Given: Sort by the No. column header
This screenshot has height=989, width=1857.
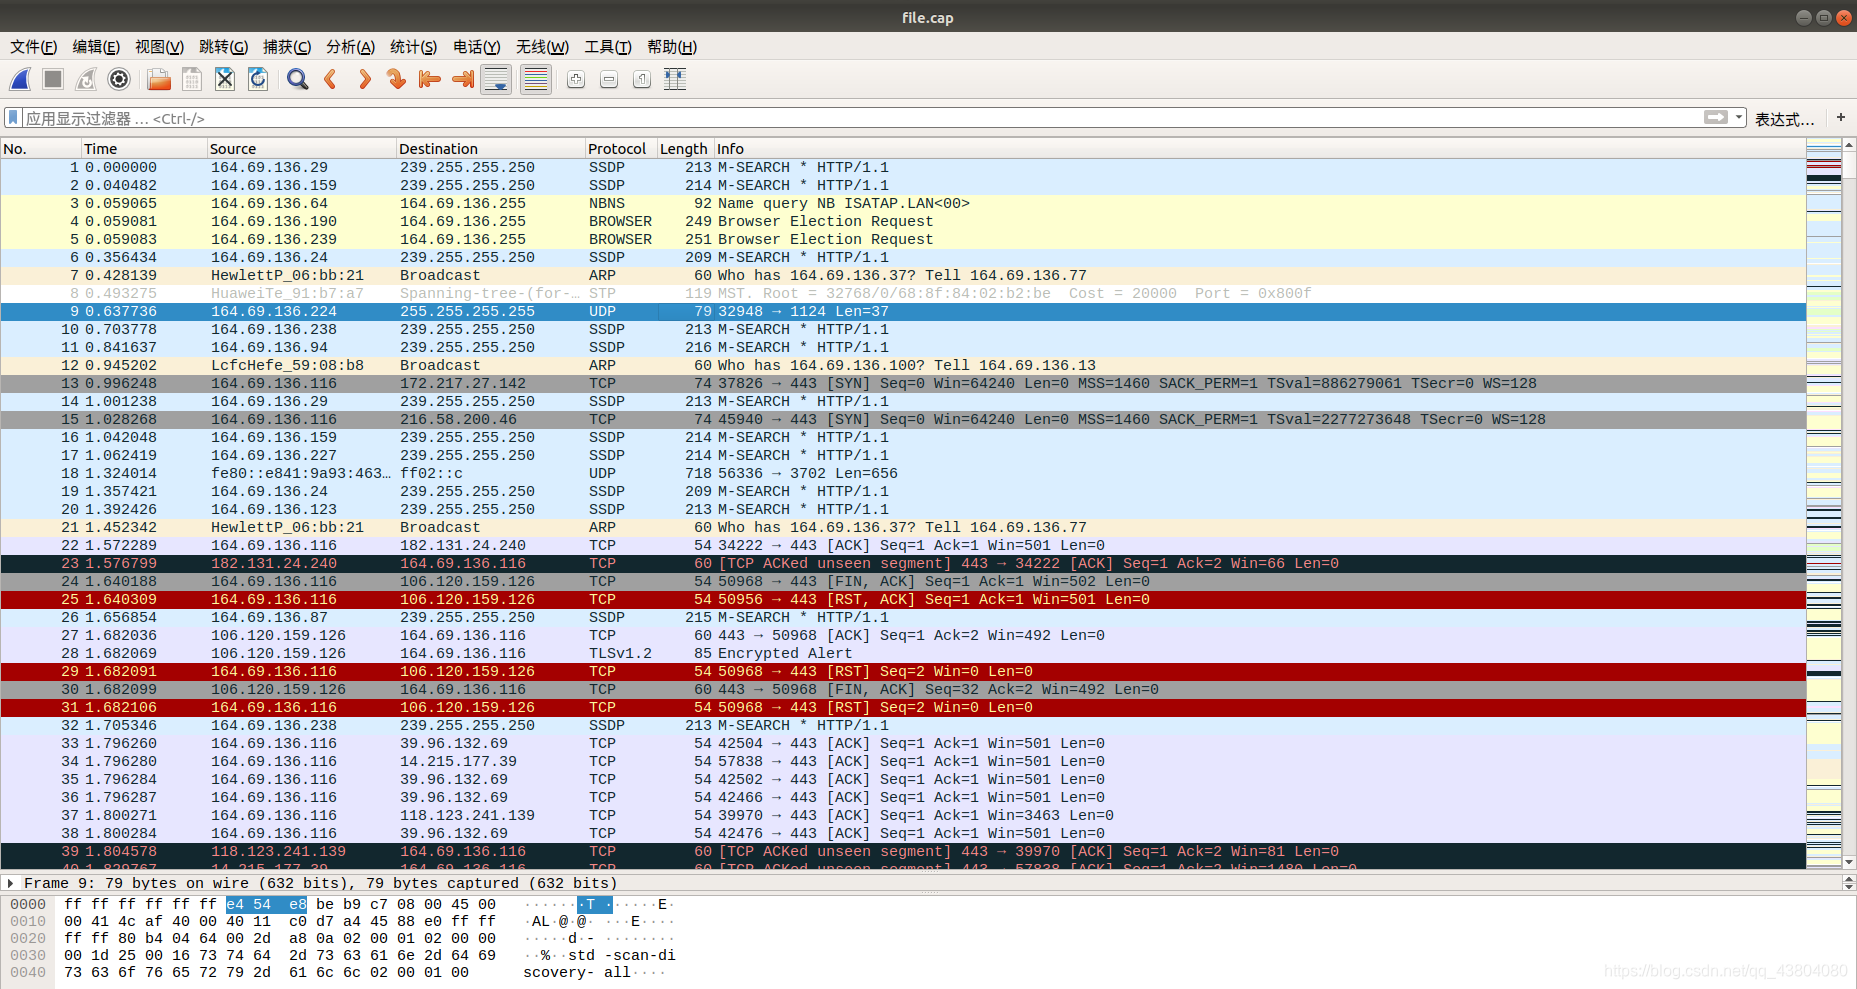Looking at the screenshot, I should [40, 148].
